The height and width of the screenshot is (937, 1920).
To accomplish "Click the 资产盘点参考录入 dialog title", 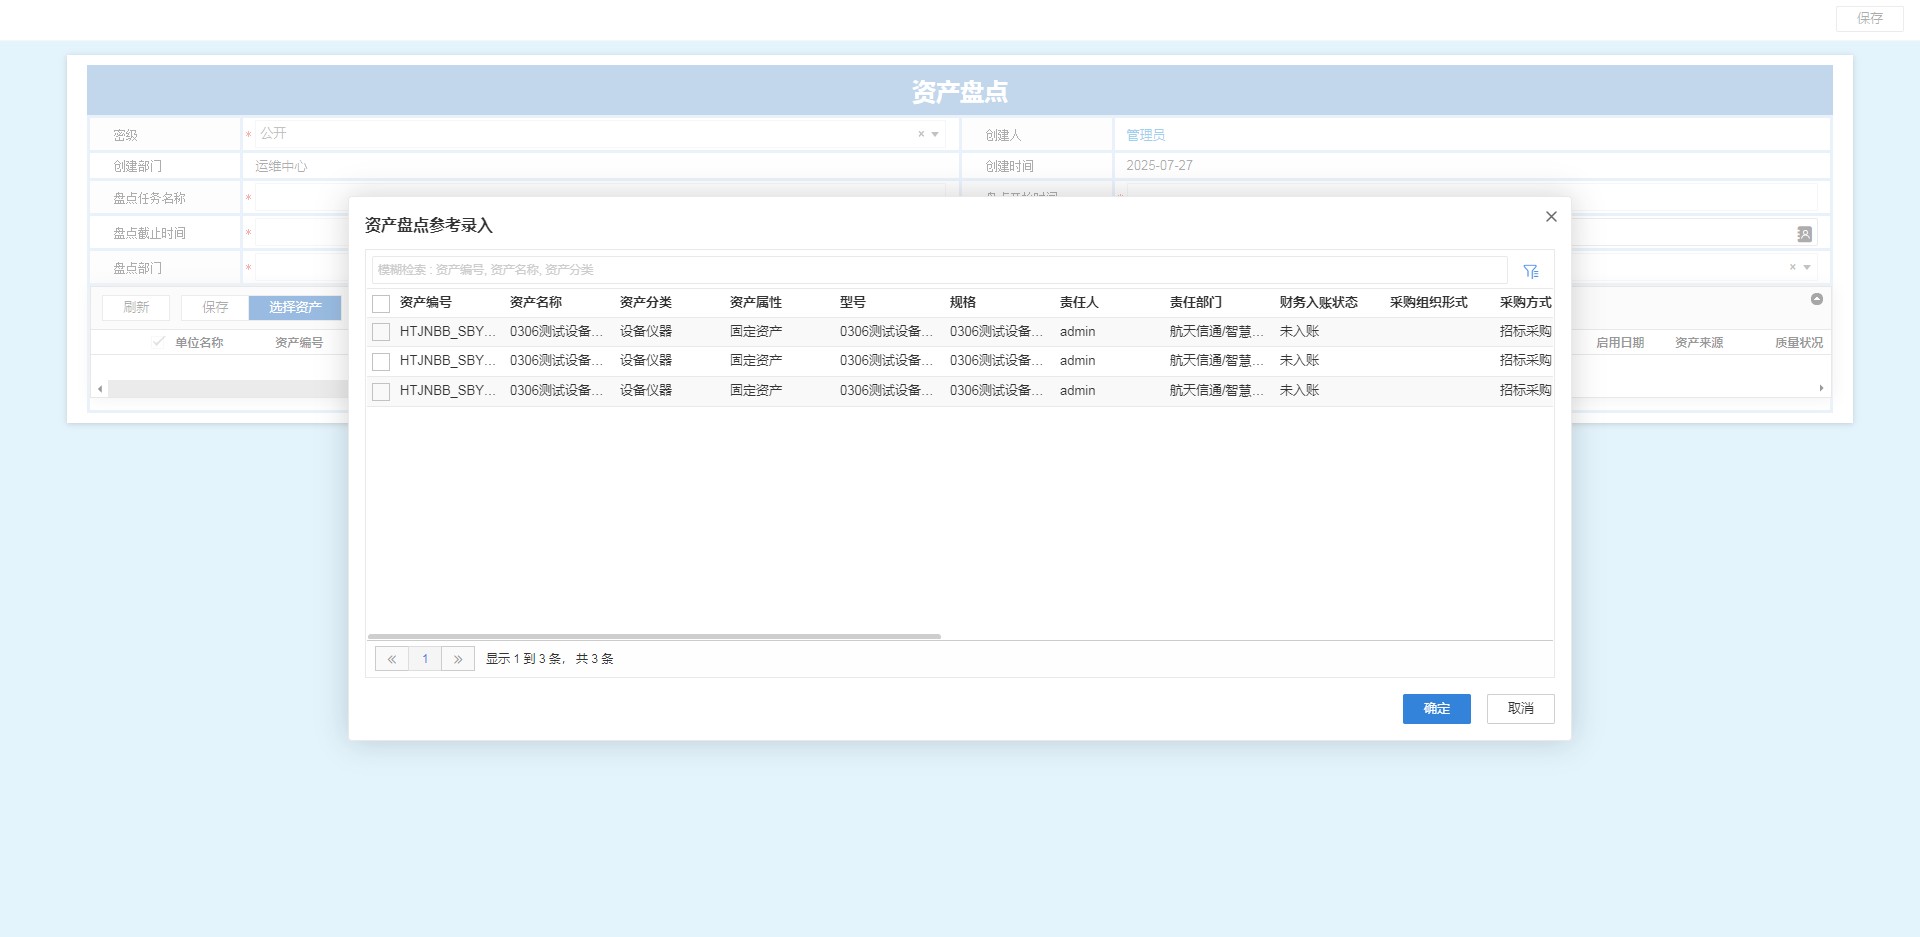I will [429, 225].
